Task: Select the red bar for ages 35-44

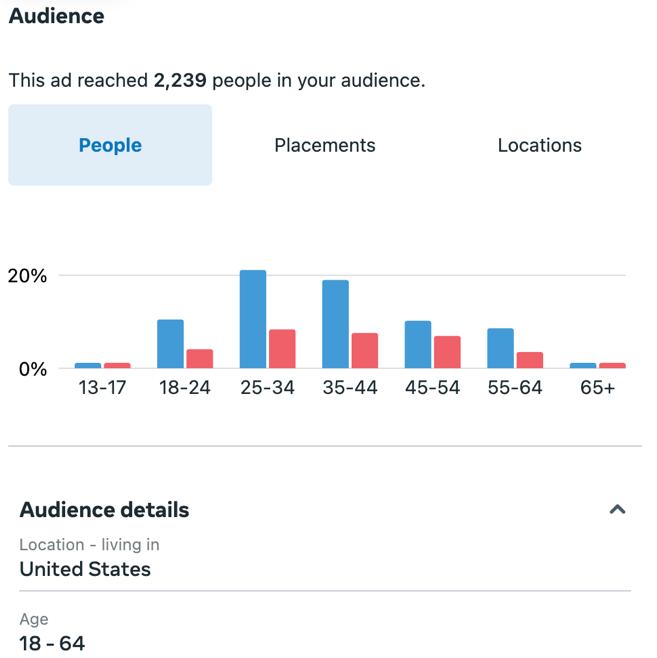Action: pos(365,350)
